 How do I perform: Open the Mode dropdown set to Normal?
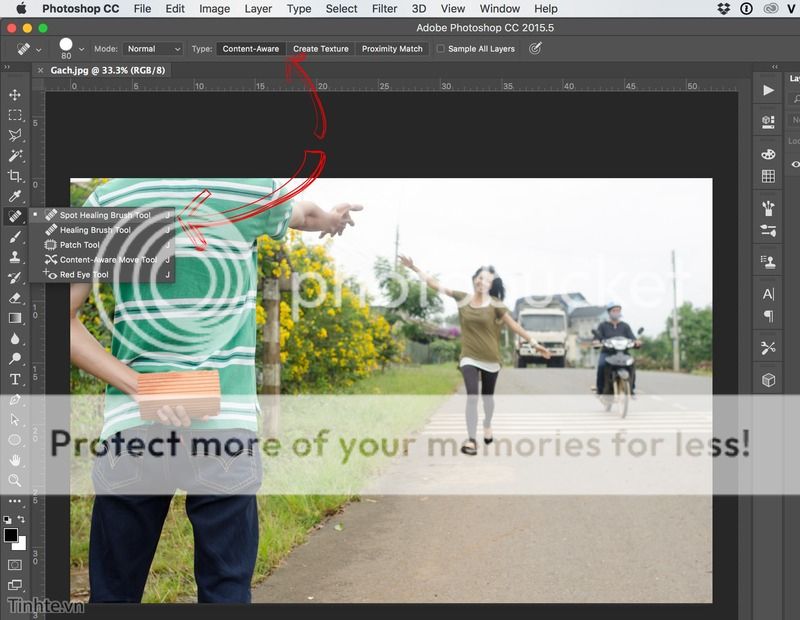(x=153, y=49)
